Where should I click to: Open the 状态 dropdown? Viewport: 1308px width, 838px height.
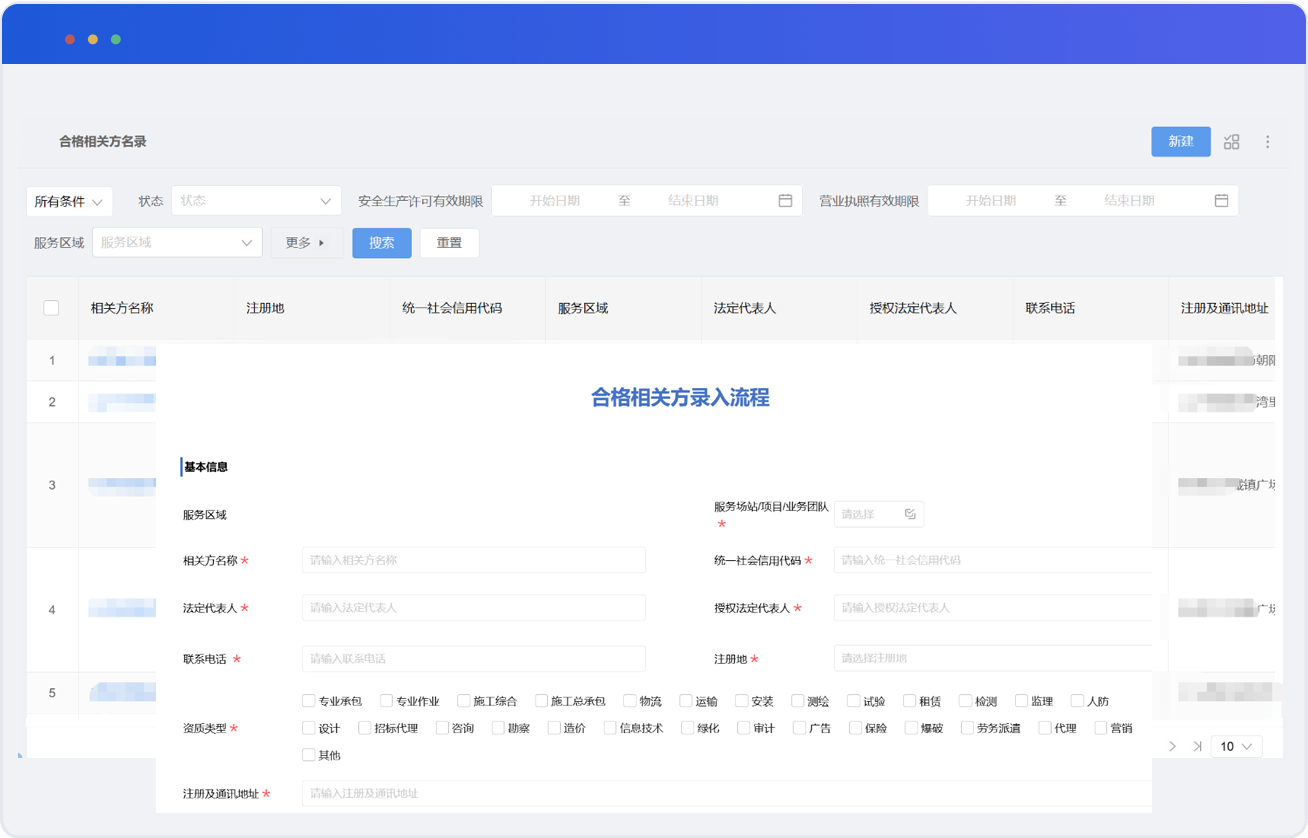(256, 201)
